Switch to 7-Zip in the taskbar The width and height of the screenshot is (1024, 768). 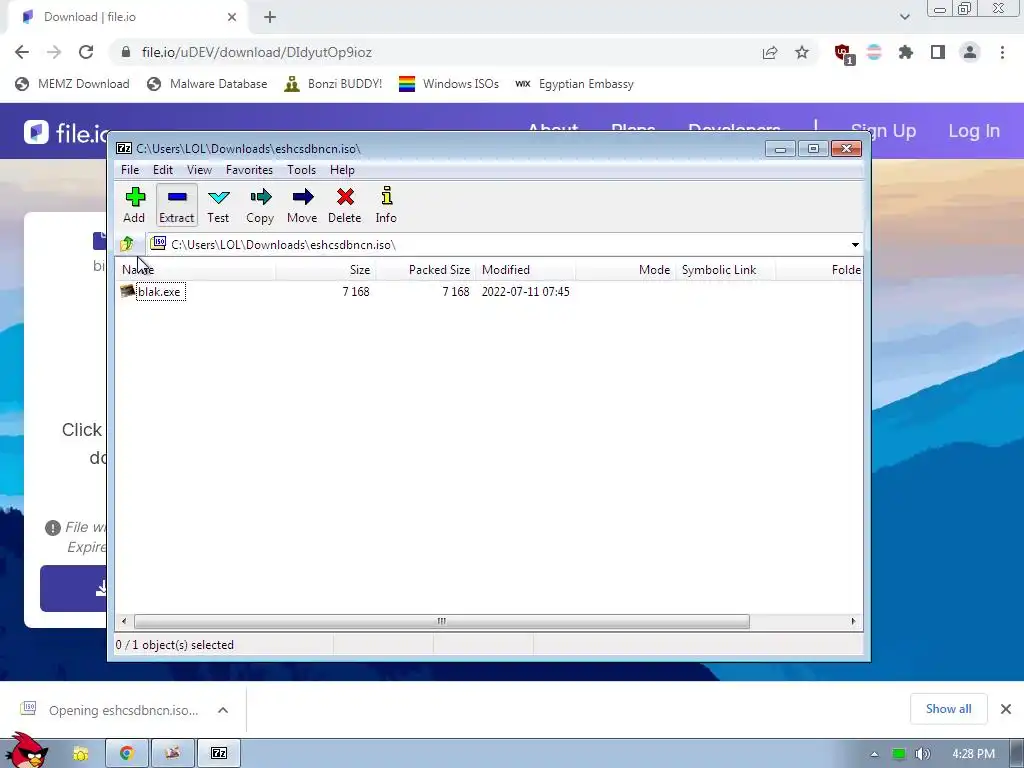(x=219, y=754)
